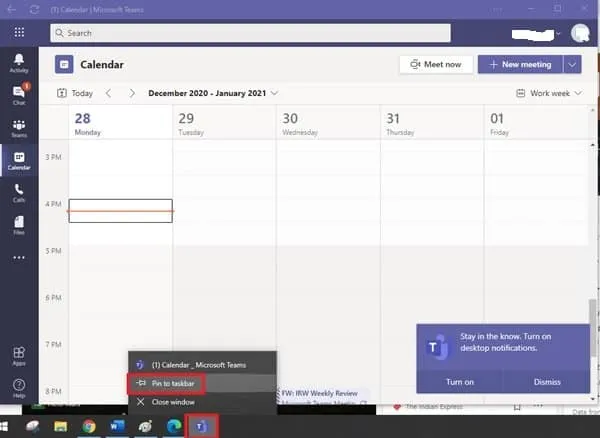Click the Meet now button
The image size is (600, 438).
pos(436,64)
